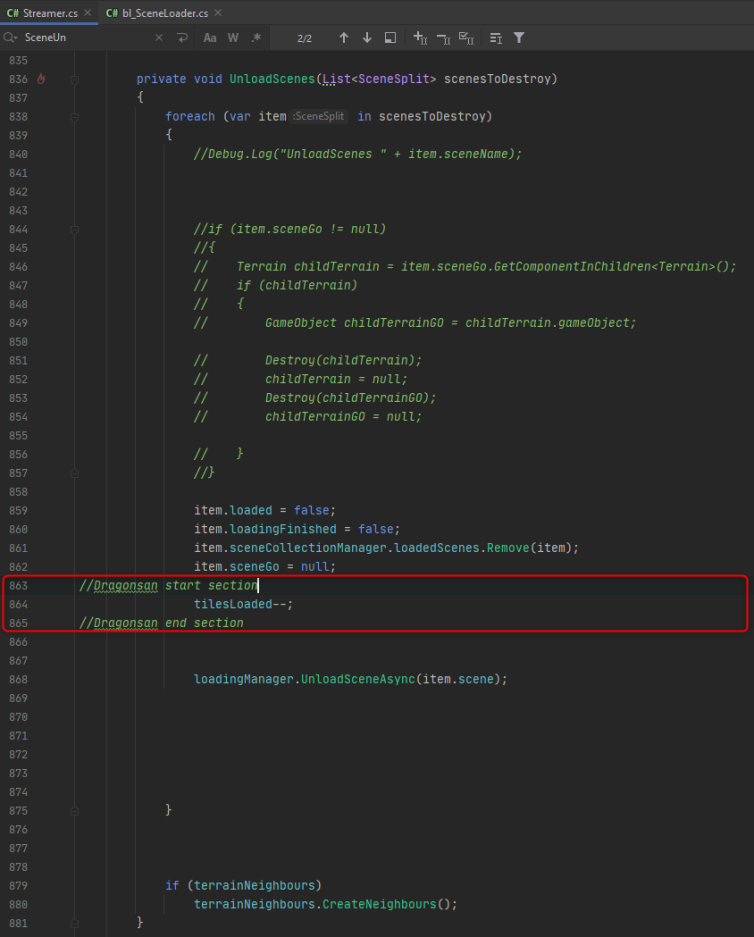This screenshot has width=754, height=937.
Task: Close the Streamer.cs tab
Action: 87,13
